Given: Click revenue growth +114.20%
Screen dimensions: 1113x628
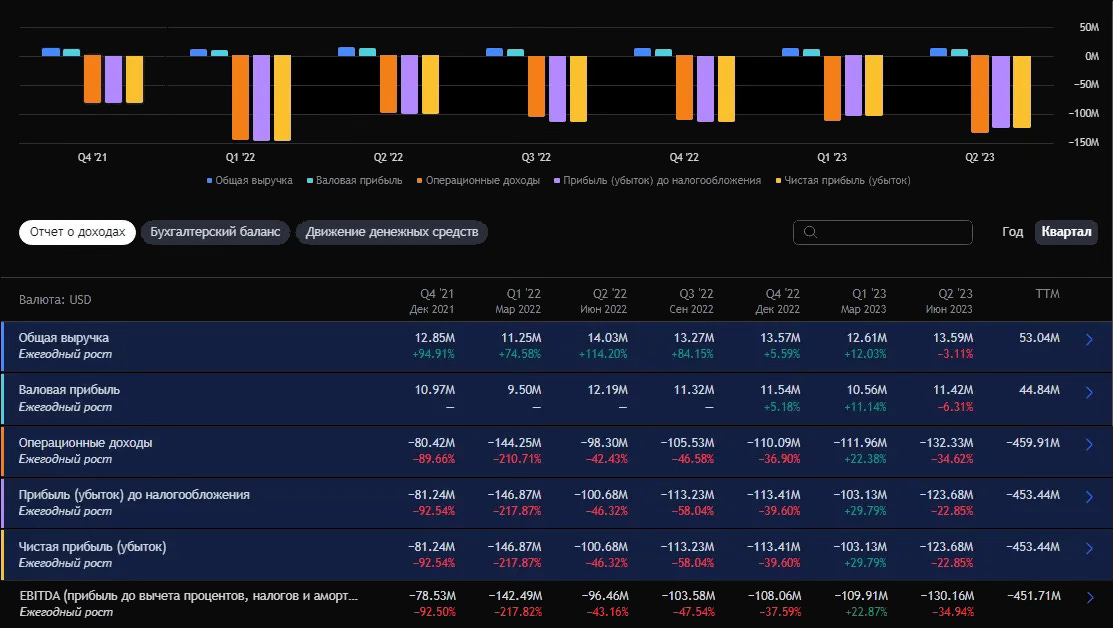Looking at the screenshot, I should 603,354.
